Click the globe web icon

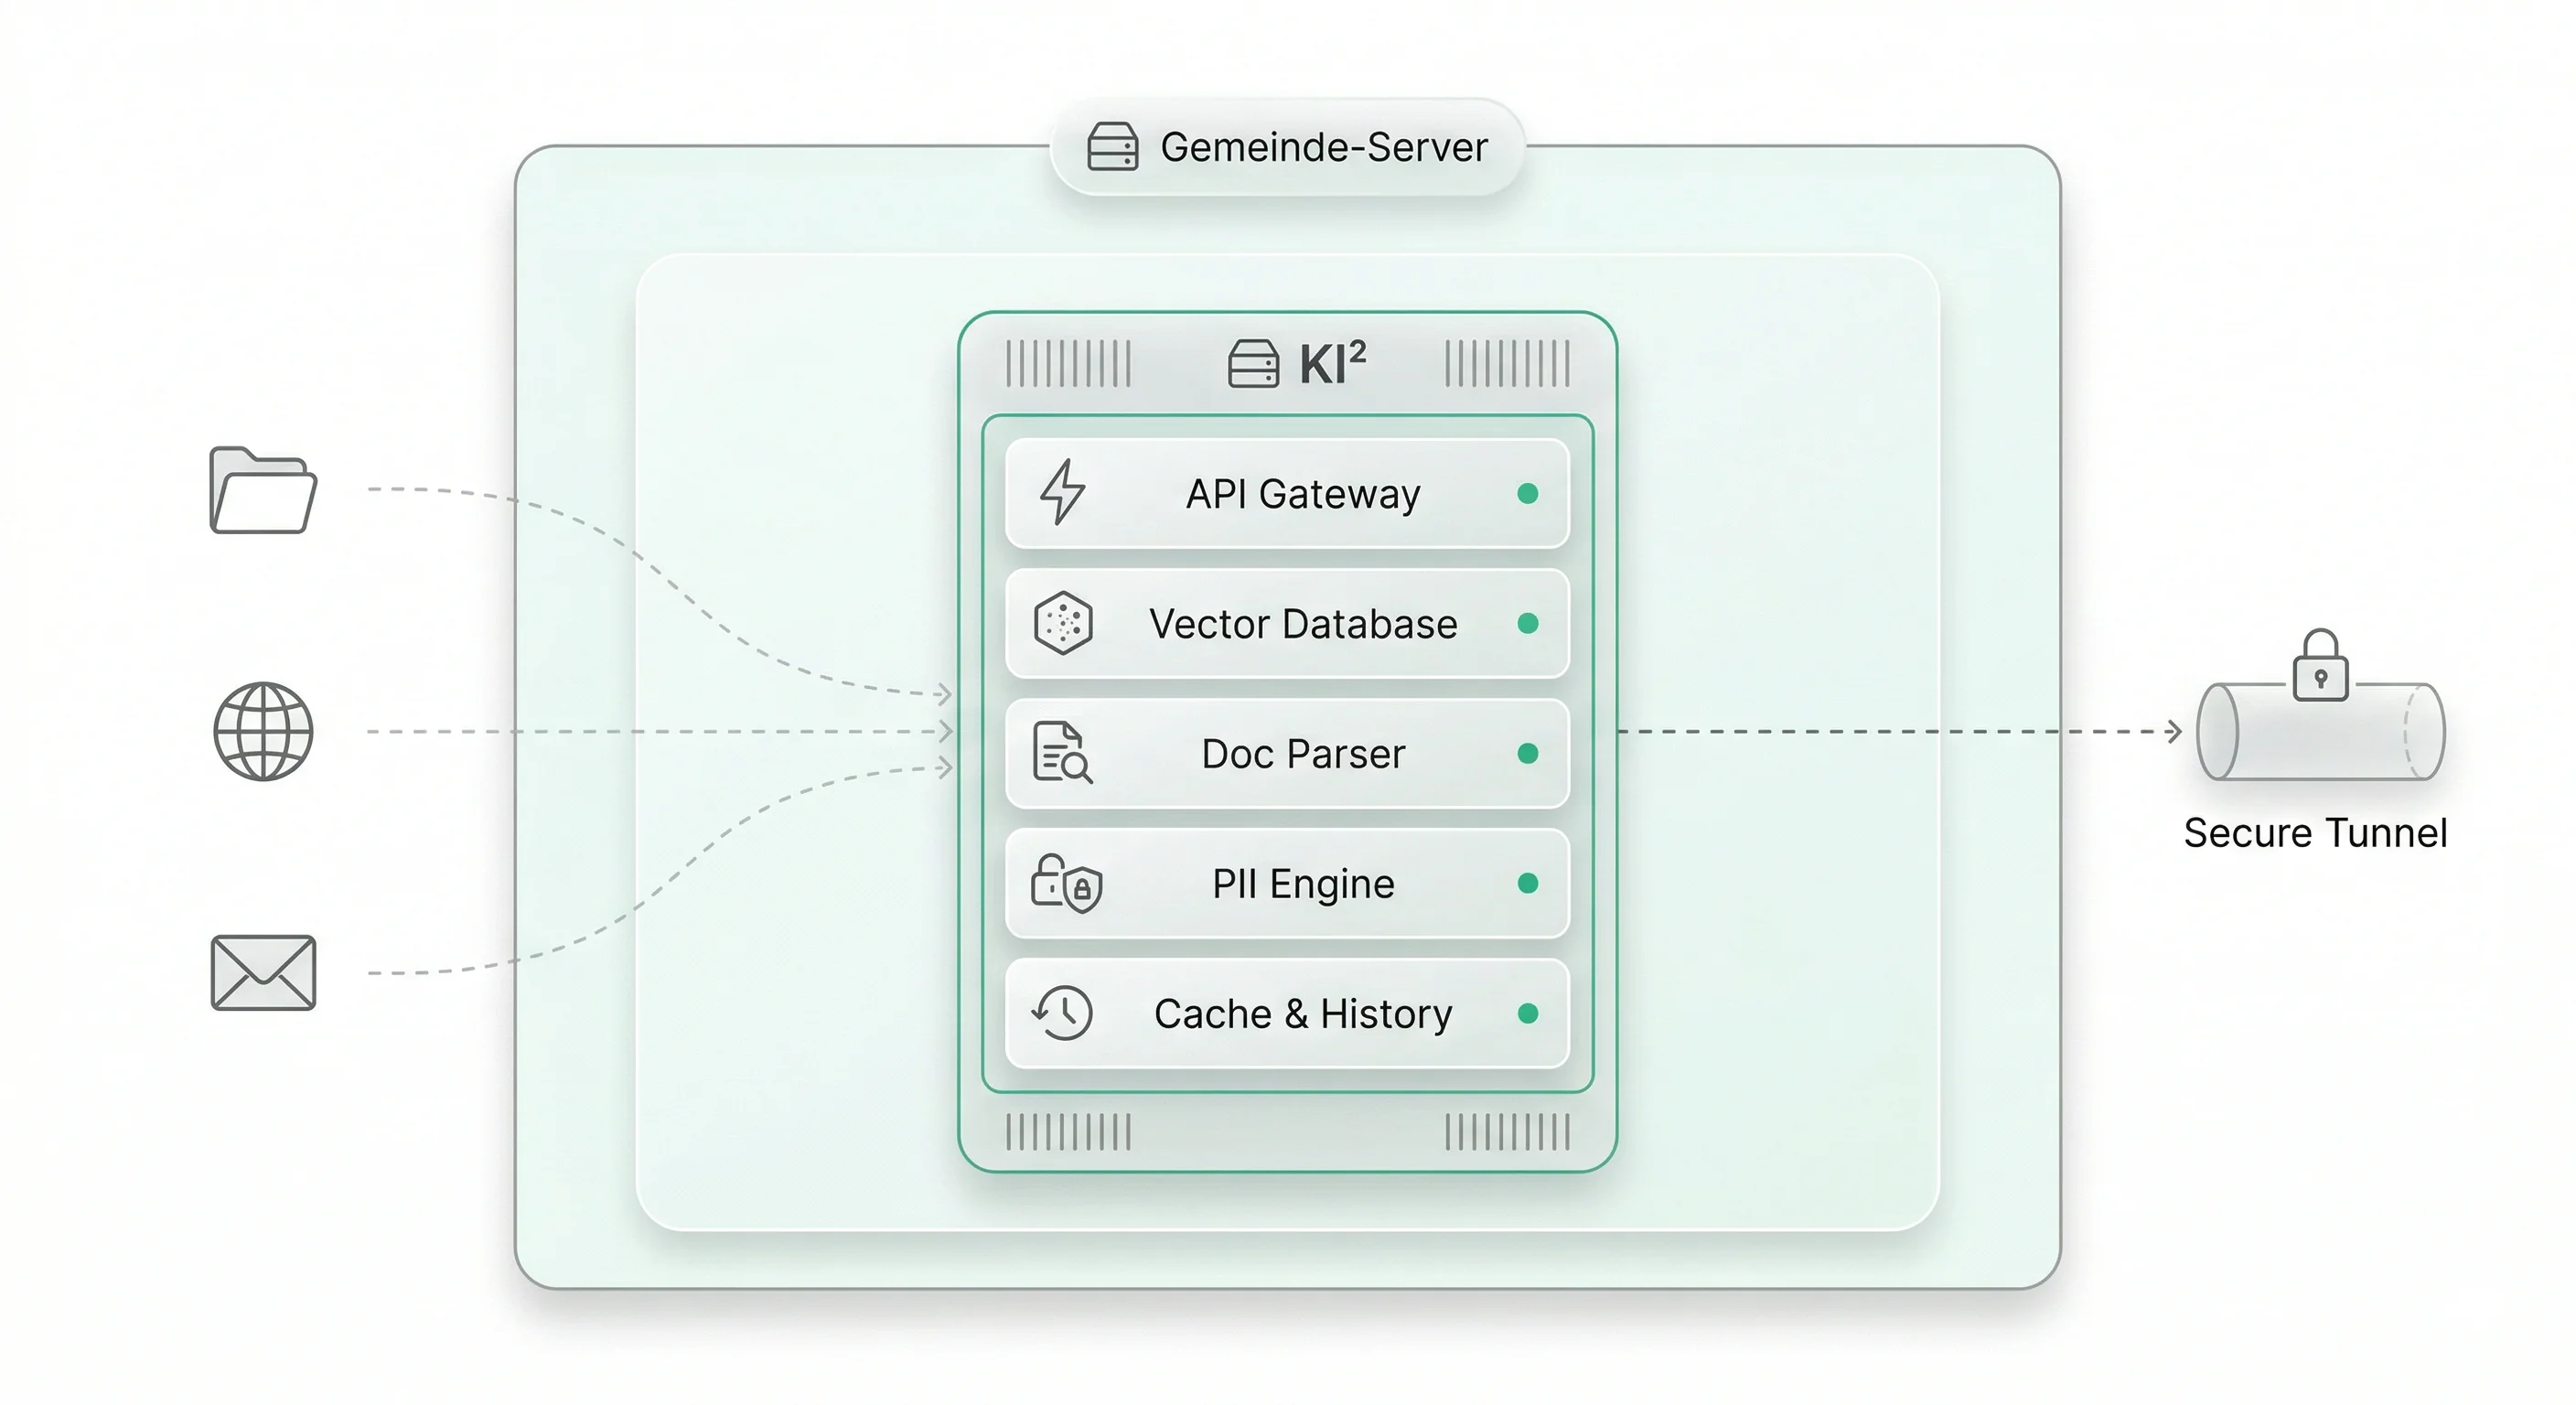click(x=263, y=731)
